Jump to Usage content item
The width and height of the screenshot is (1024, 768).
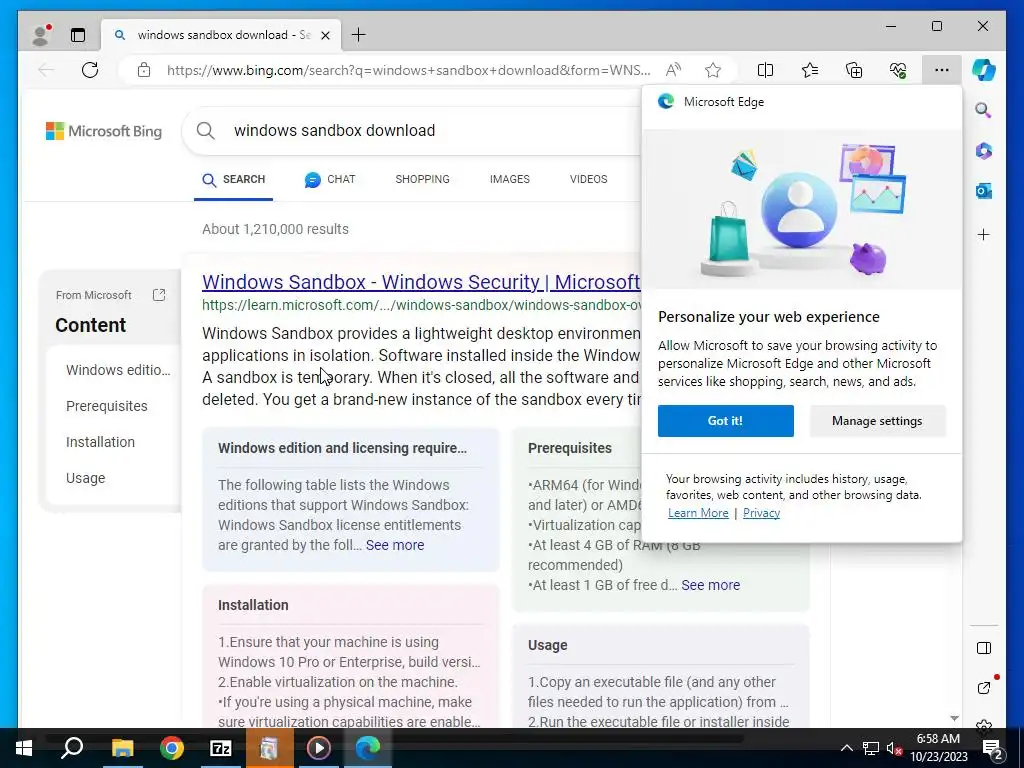(86, 478)
